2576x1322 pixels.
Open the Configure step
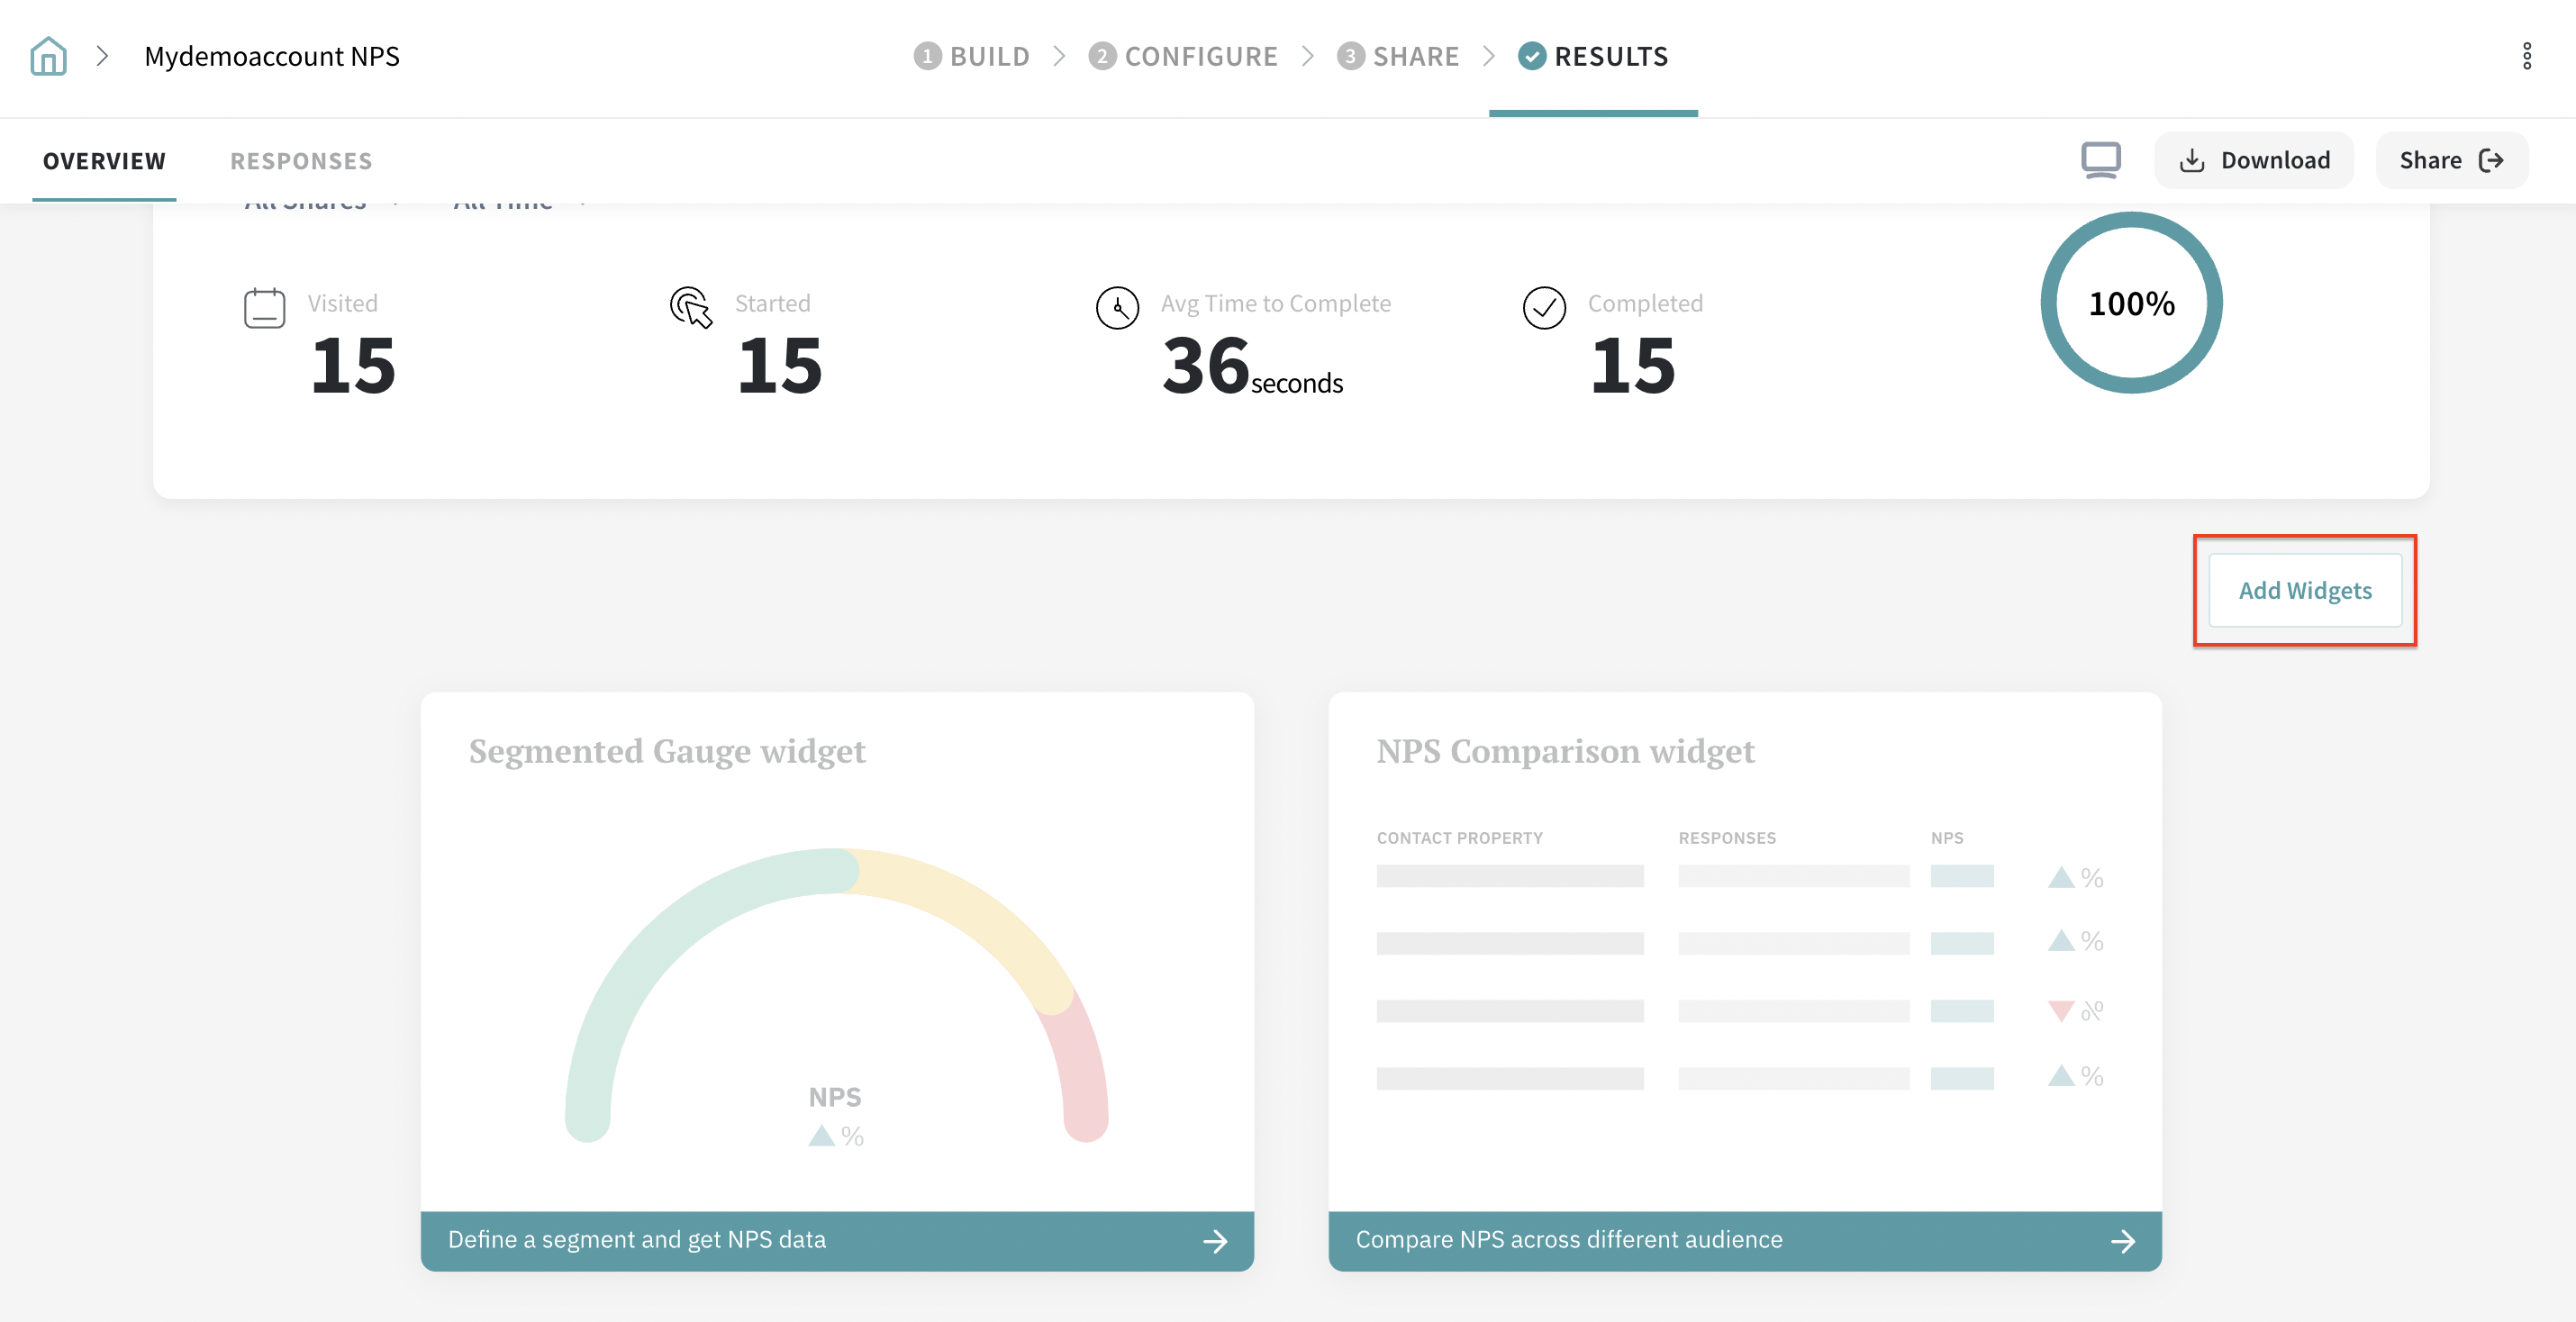pos(1184,56)
